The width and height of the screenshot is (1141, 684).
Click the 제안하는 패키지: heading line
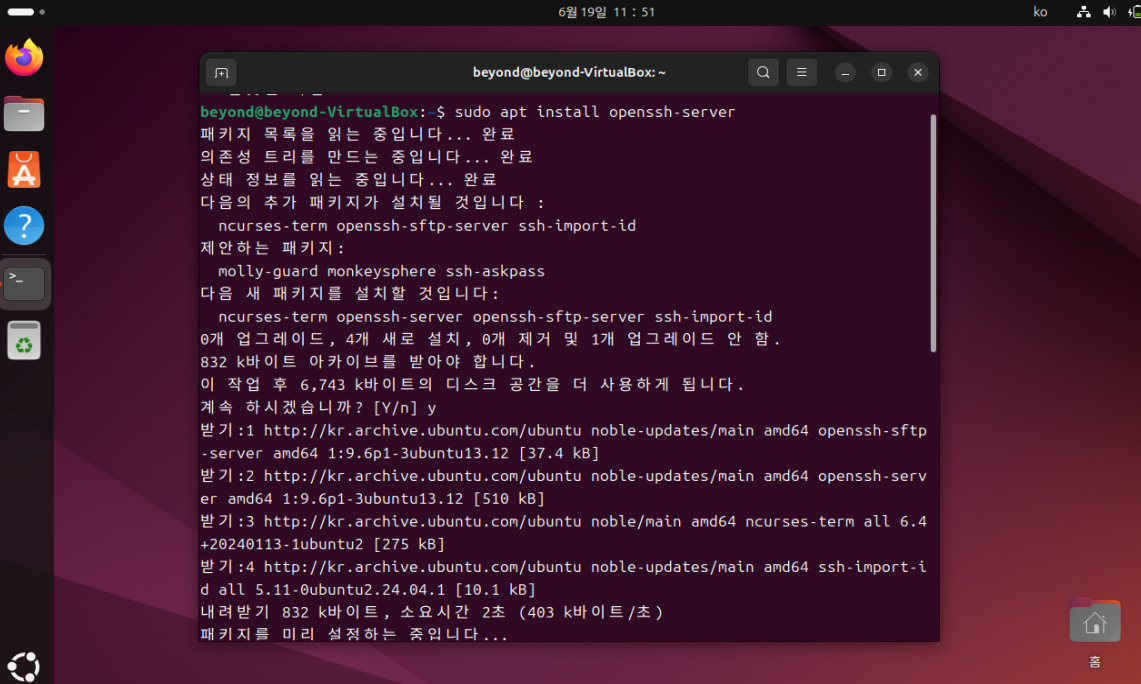point(273,248)
